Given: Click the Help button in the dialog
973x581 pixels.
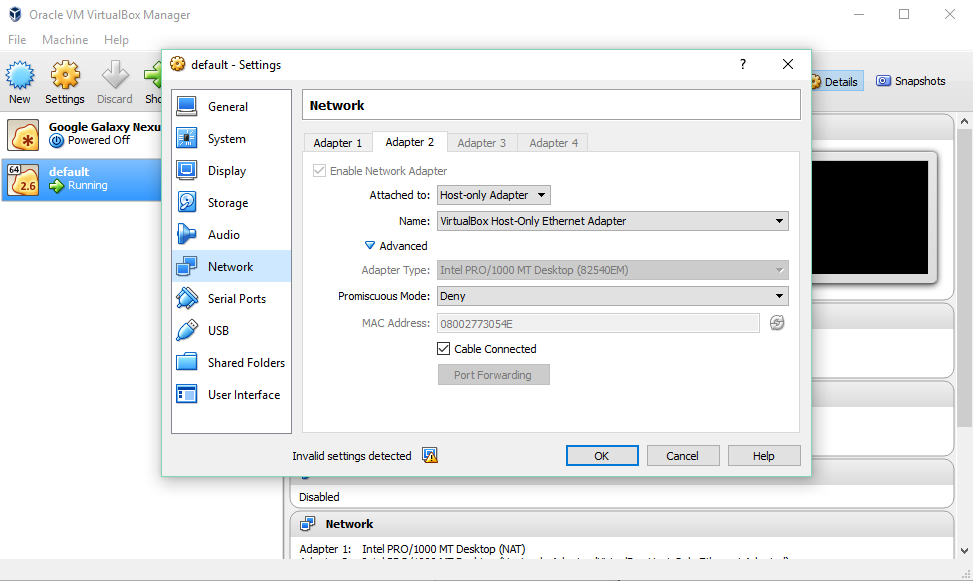Looking at the screenshot, I should tap(764, 456).
